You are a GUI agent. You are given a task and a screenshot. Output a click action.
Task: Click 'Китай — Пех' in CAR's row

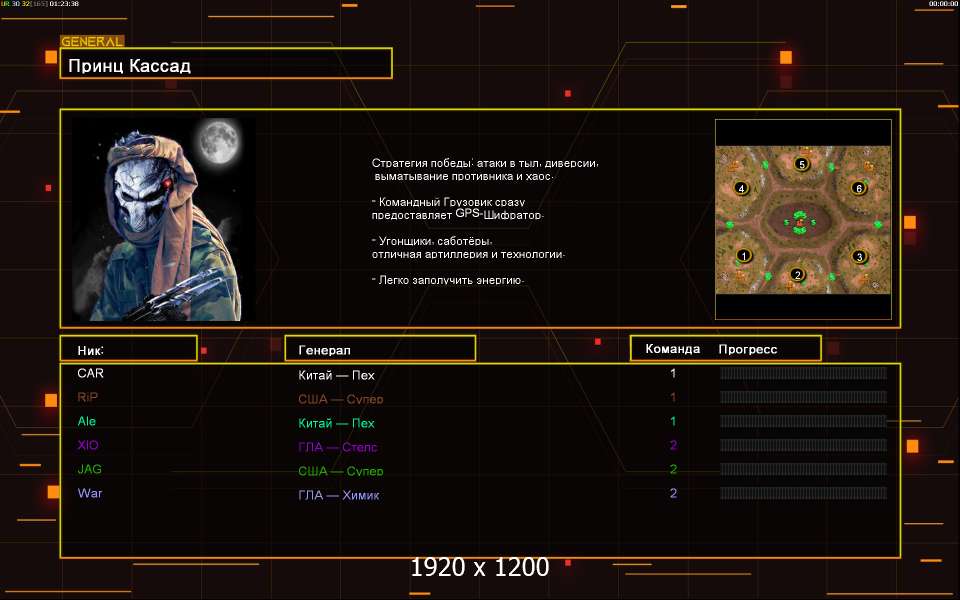tap(336, 375)
